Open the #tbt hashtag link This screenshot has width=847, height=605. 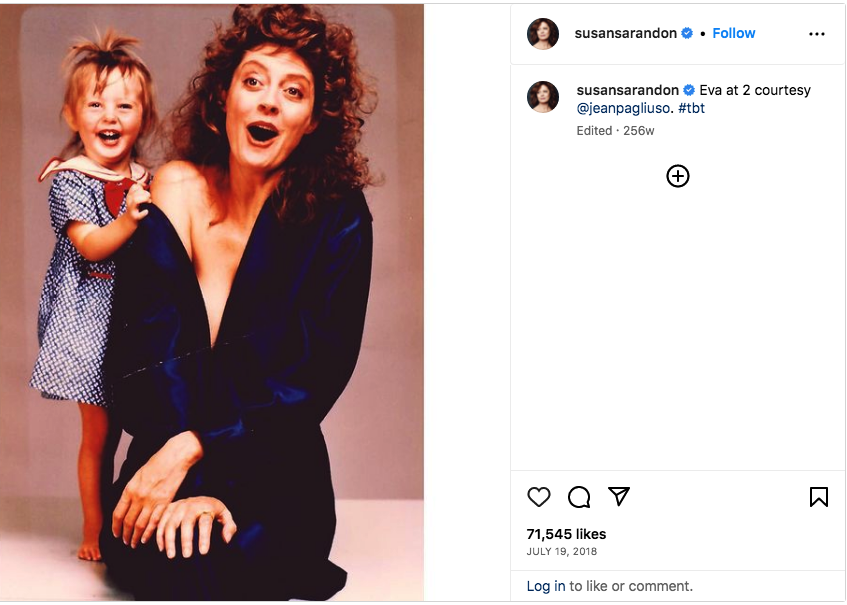[691, 108]
